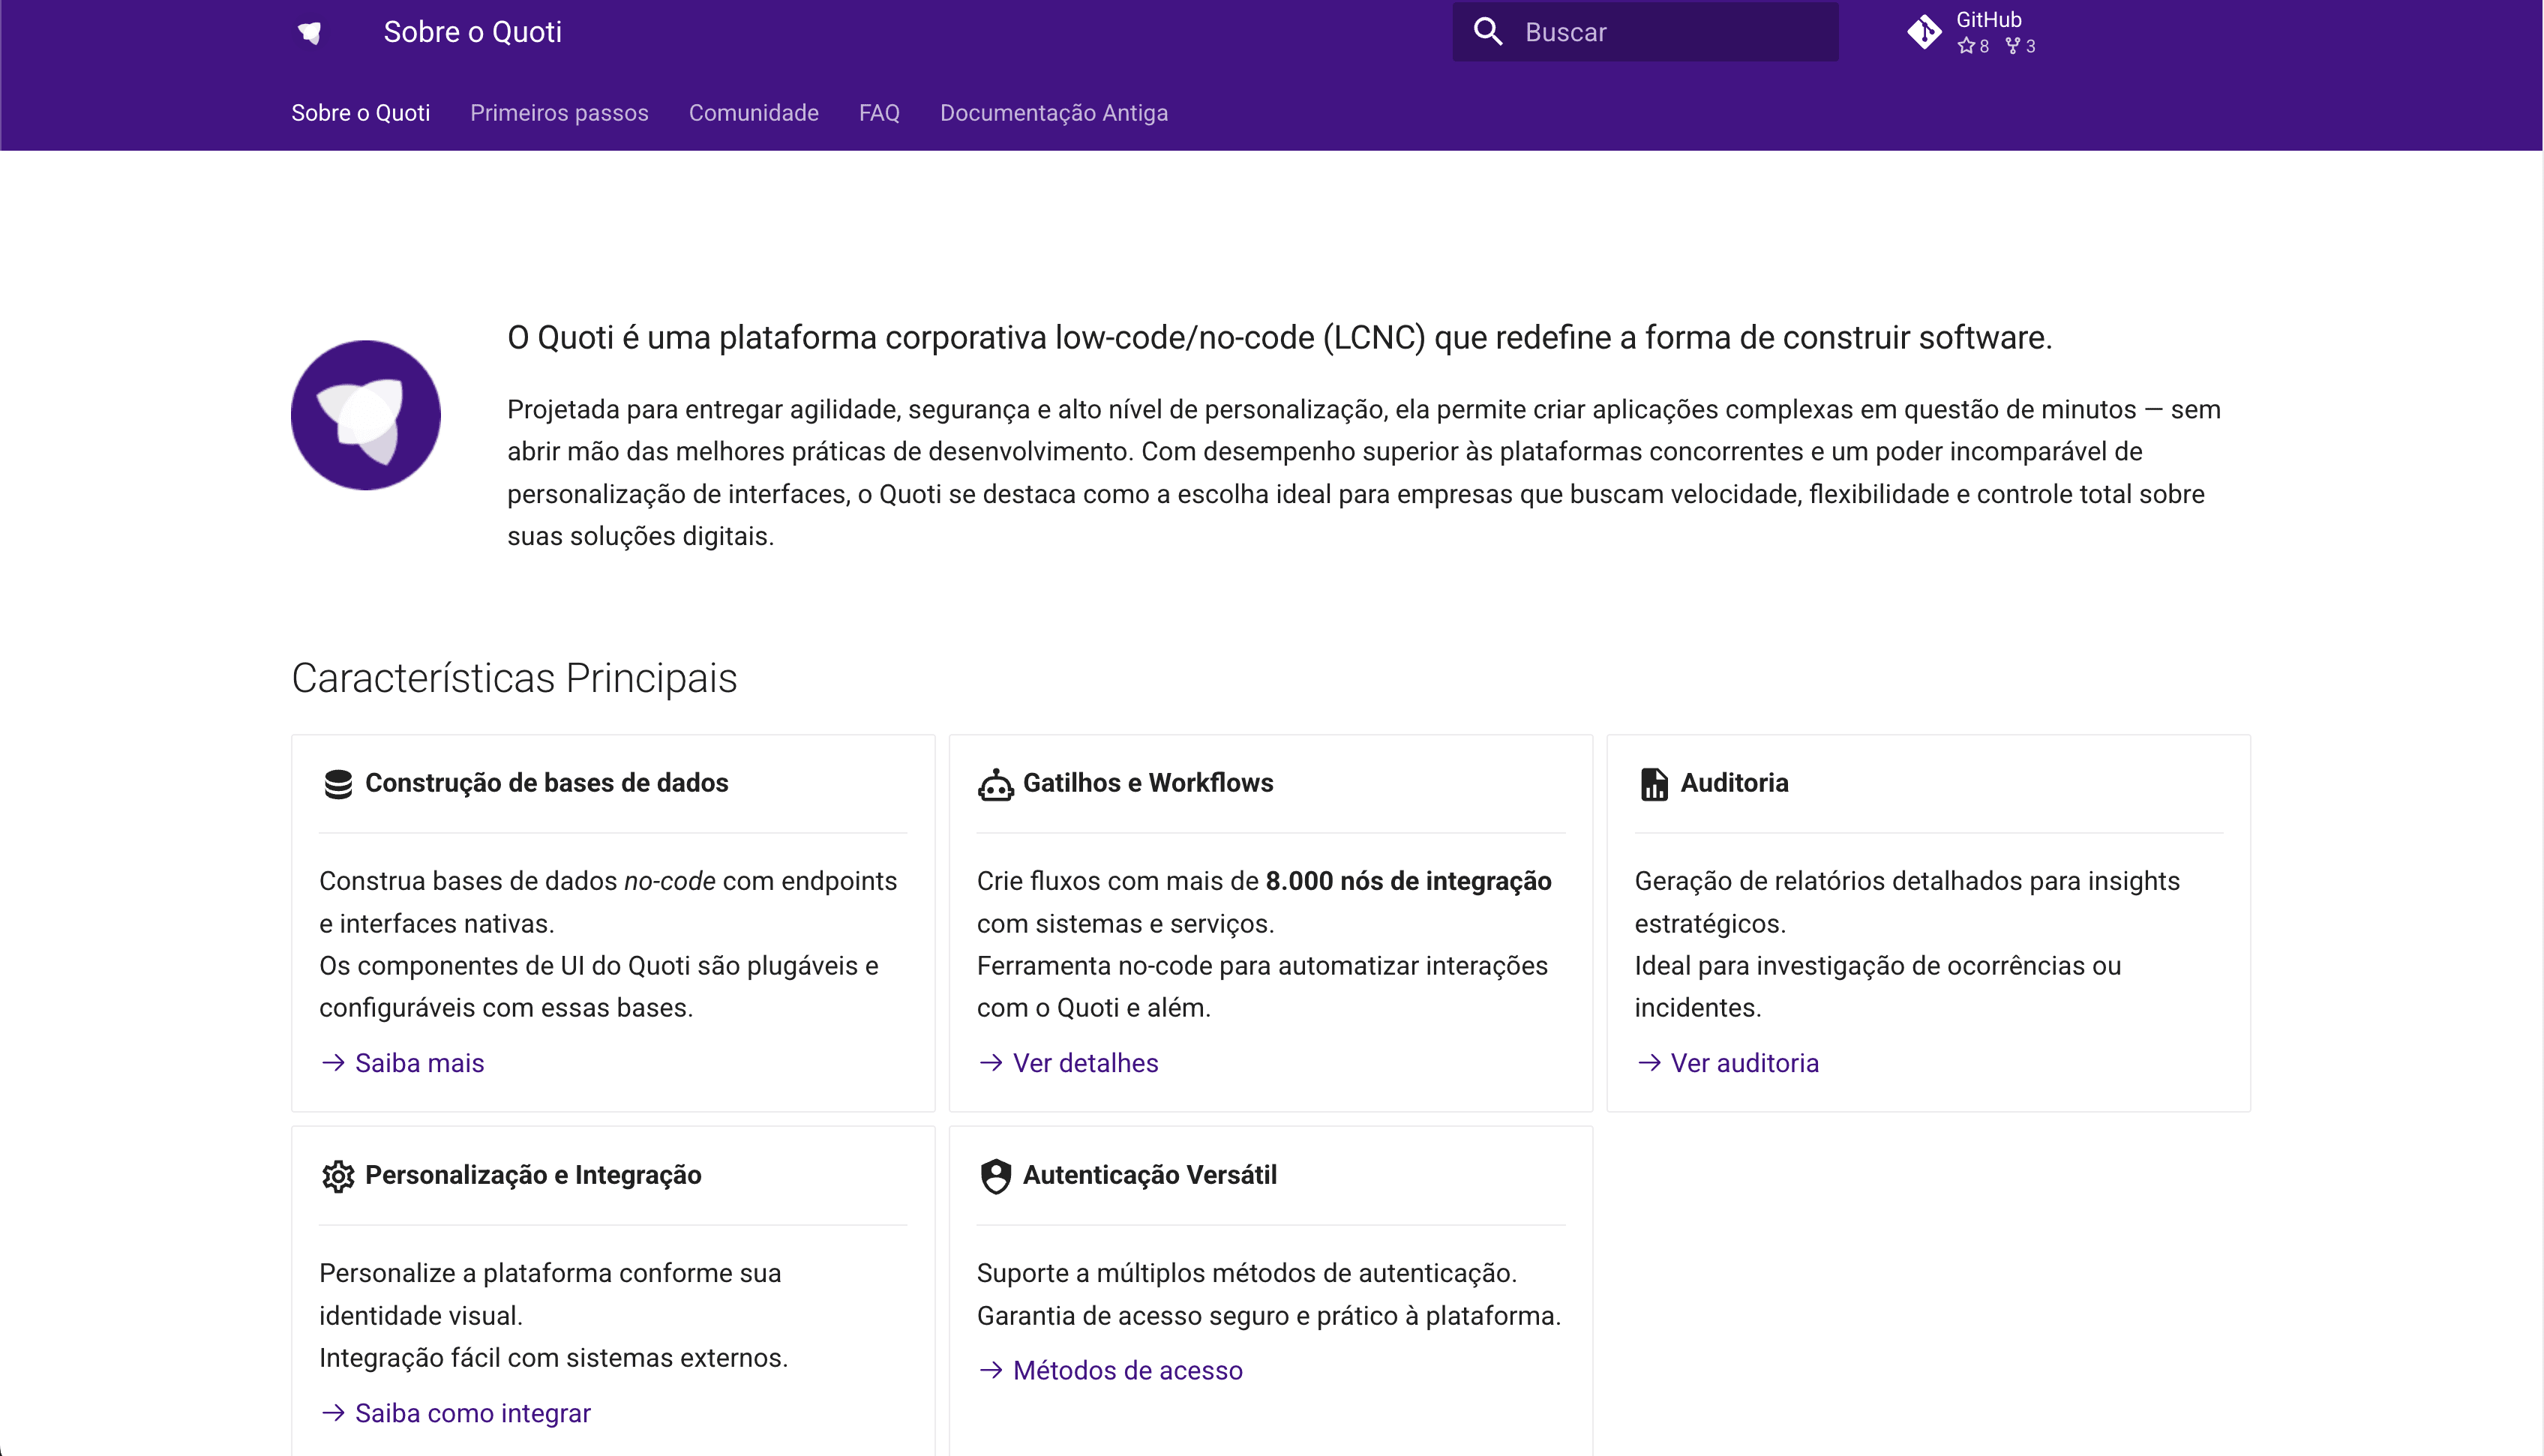Click the text Ideal para investigação de ocorrências
2544x1456 pixels.
[x=1878, y=987]
